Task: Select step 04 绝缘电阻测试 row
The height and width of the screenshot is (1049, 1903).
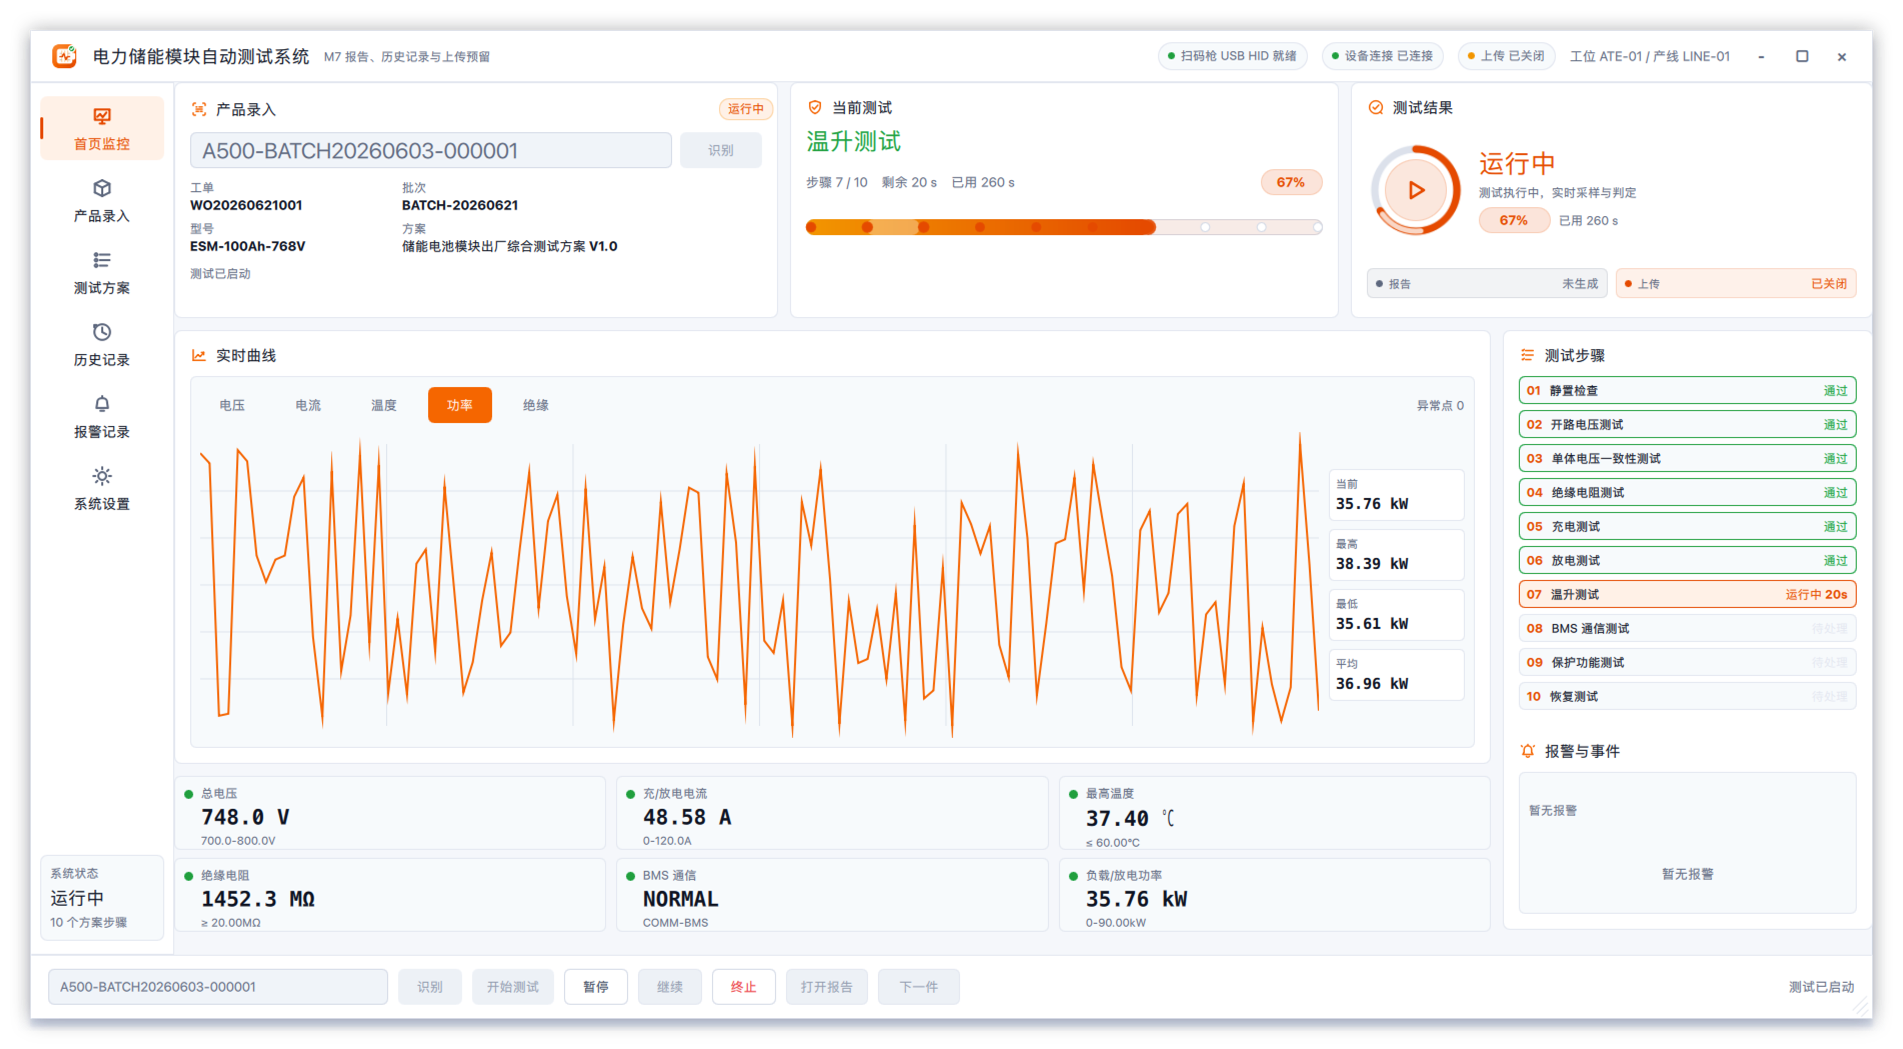Action: point(1687,492)
